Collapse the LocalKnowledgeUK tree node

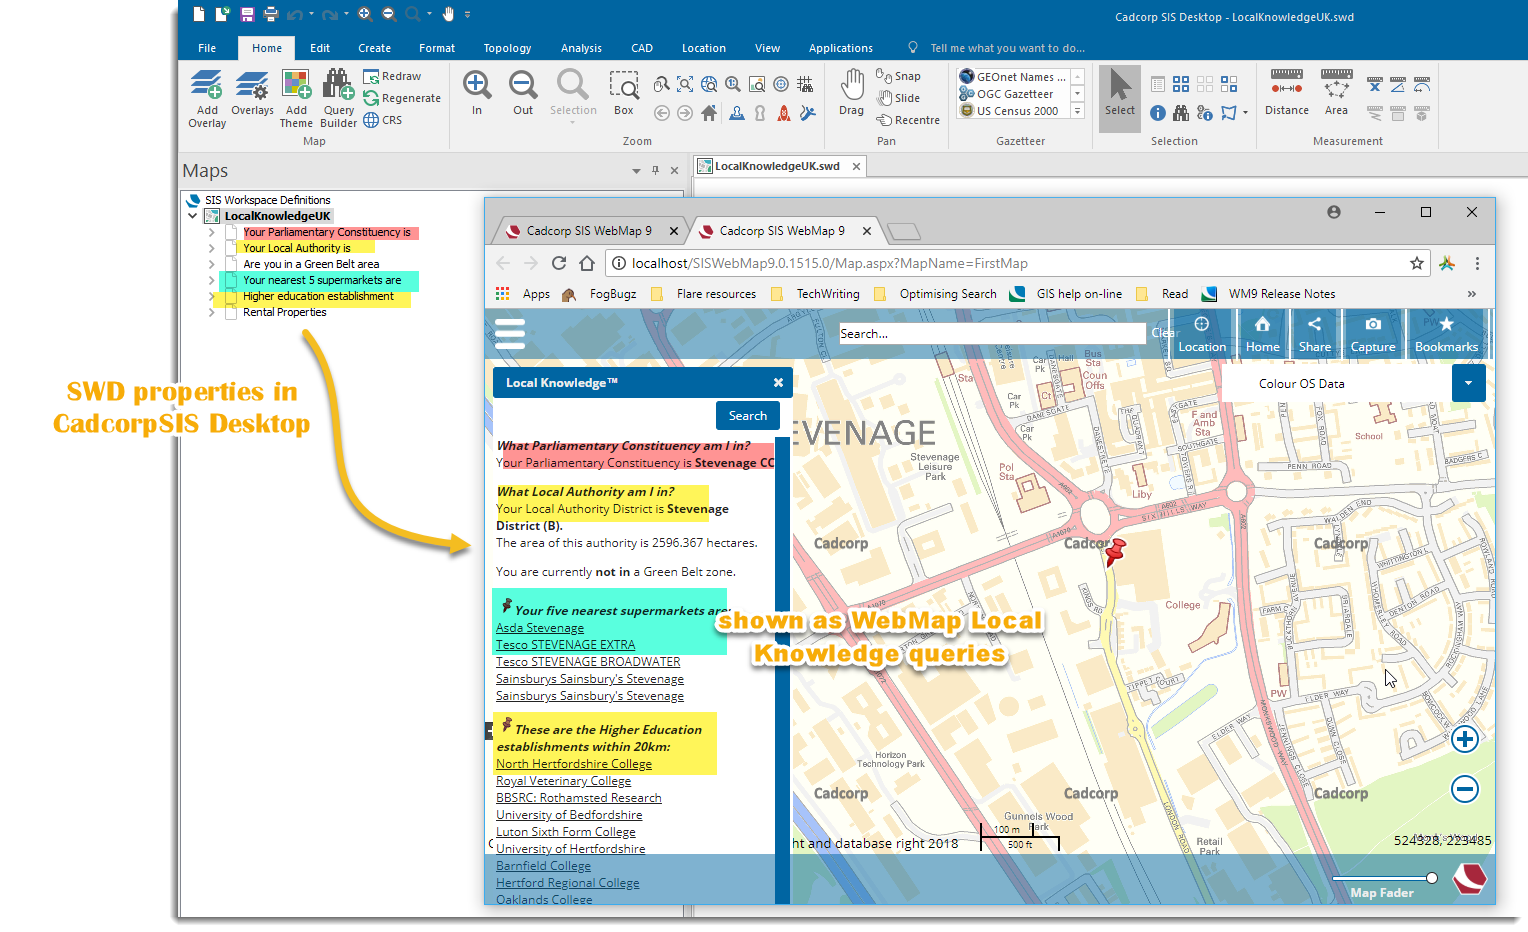pos(193,216)
